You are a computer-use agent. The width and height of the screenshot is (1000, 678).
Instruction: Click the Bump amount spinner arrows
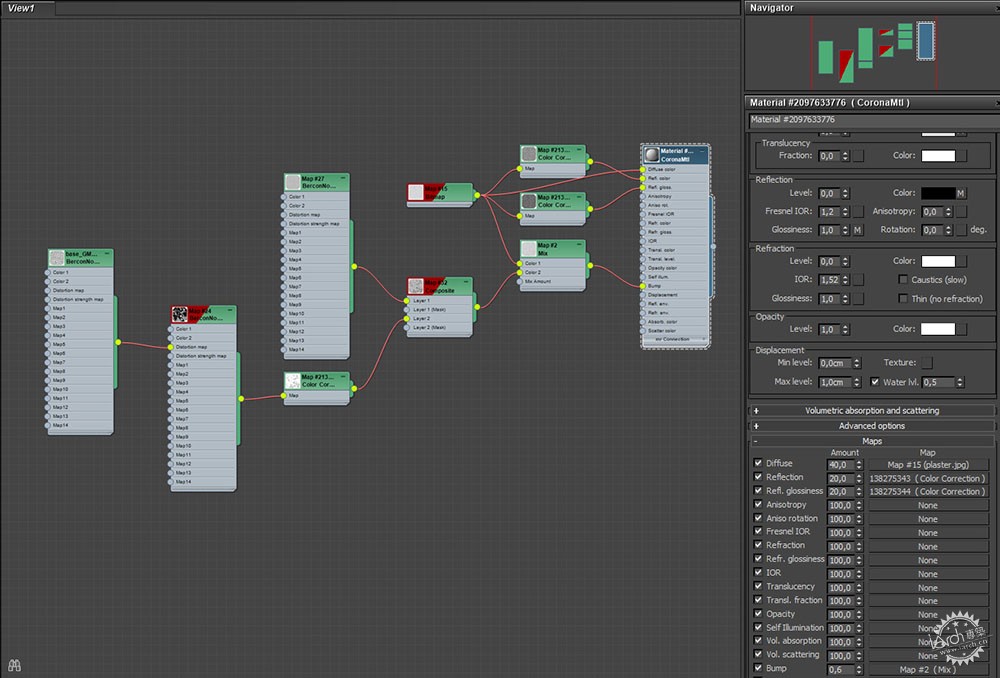859,669
